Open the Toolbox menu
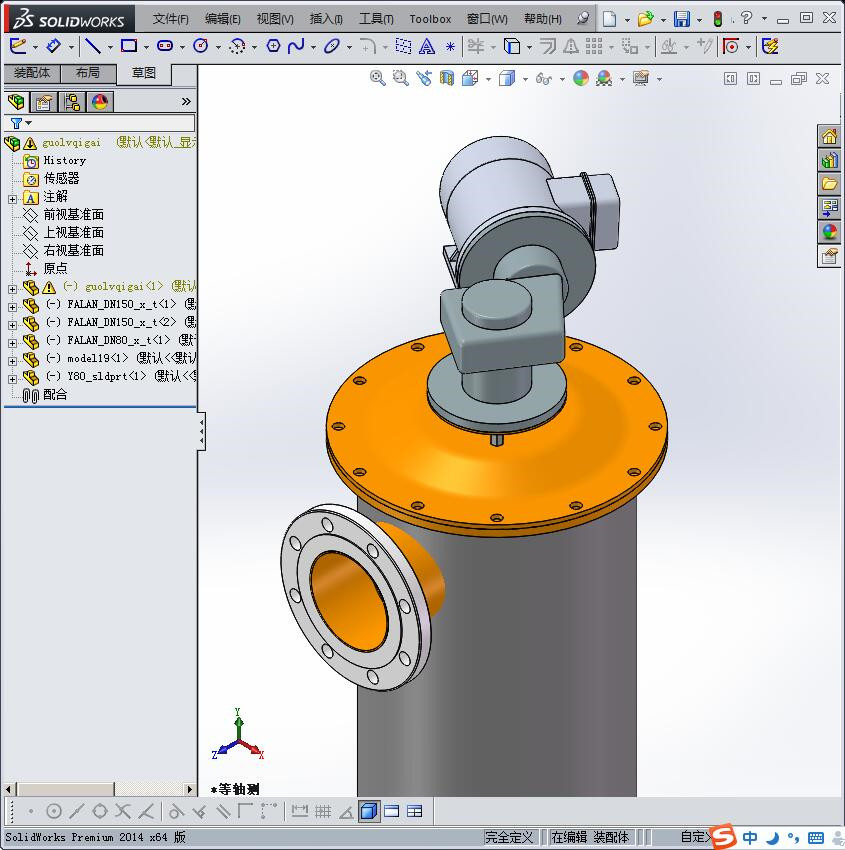The image size is (845, 850). 430,19
